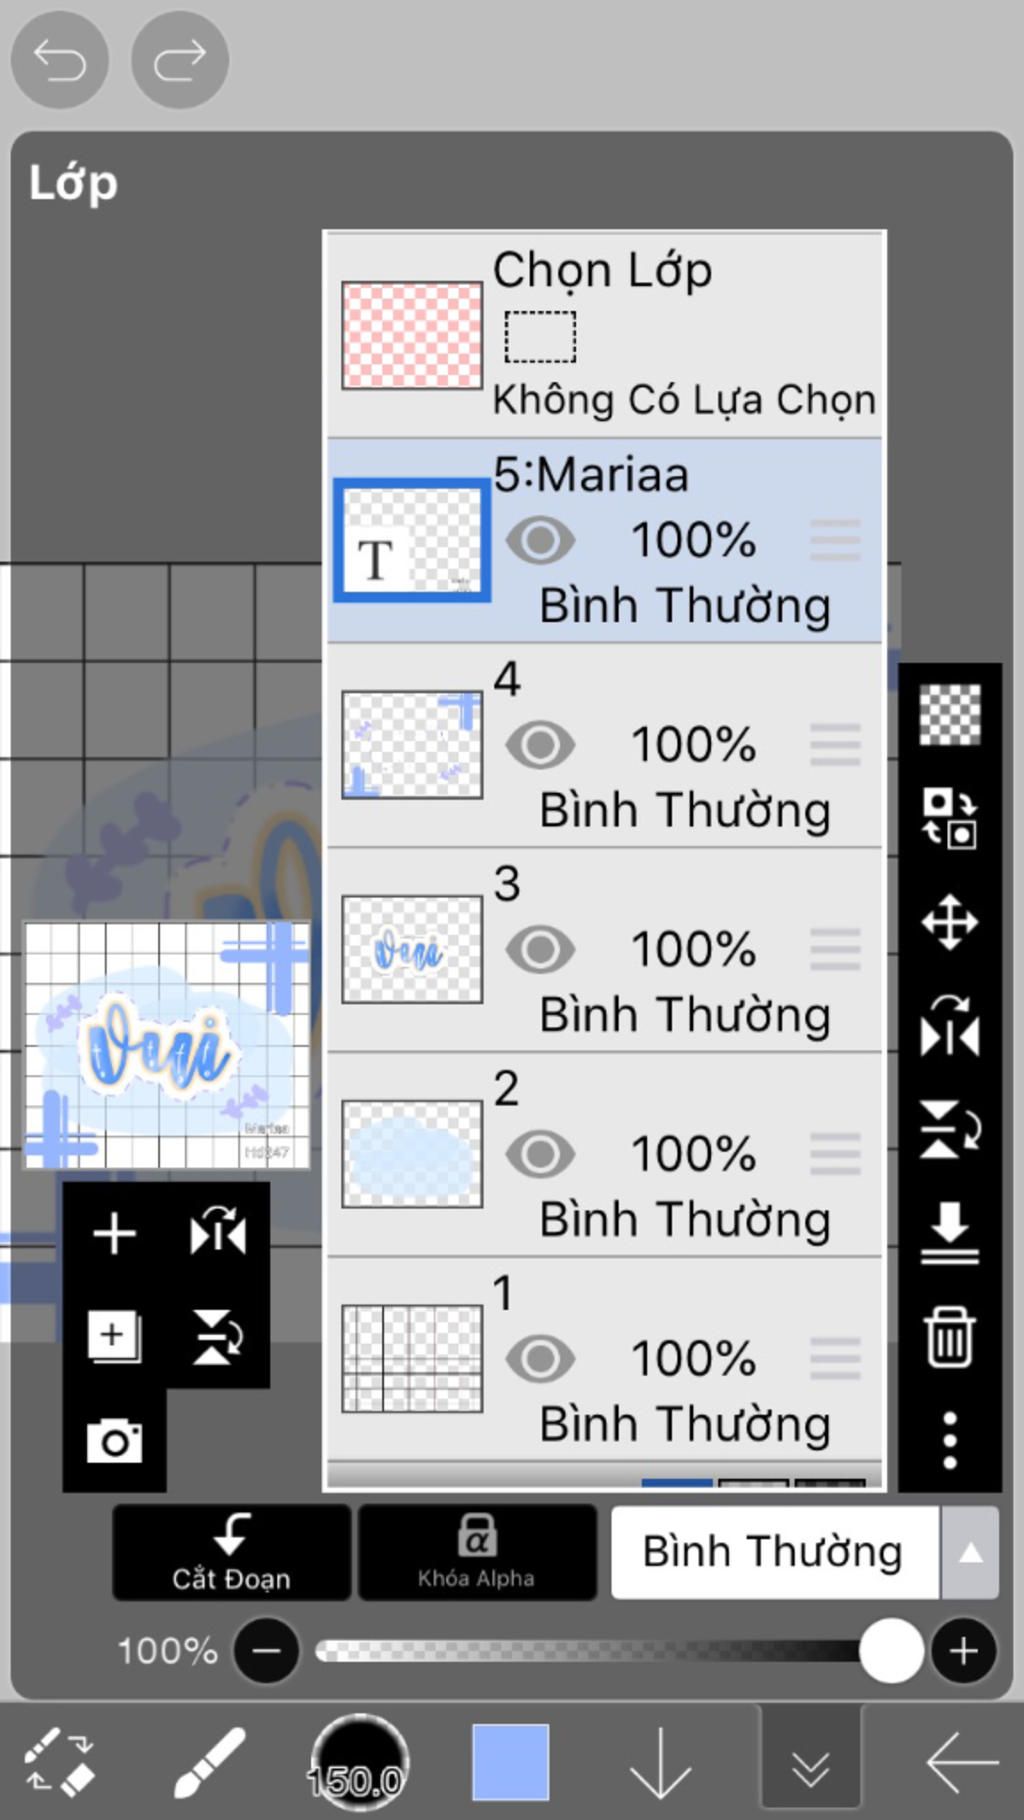Select the move/transform arrows icon
1024x1820 pixels.
click(x=949, y=921)
